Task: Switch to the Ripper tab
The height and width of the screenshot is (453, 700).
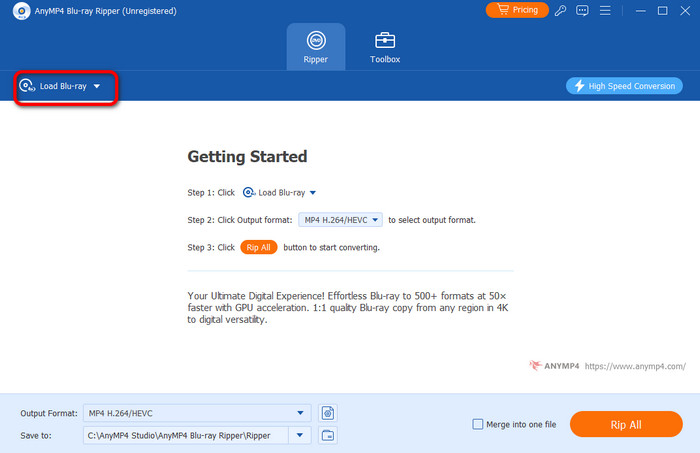Action: 316,47
